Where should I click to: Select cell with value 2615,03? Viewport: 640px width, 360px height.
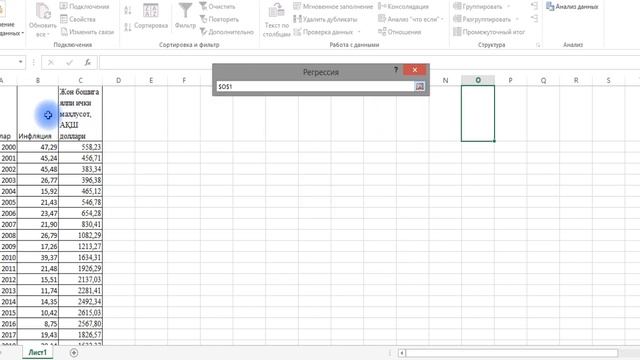coord(80,313)
